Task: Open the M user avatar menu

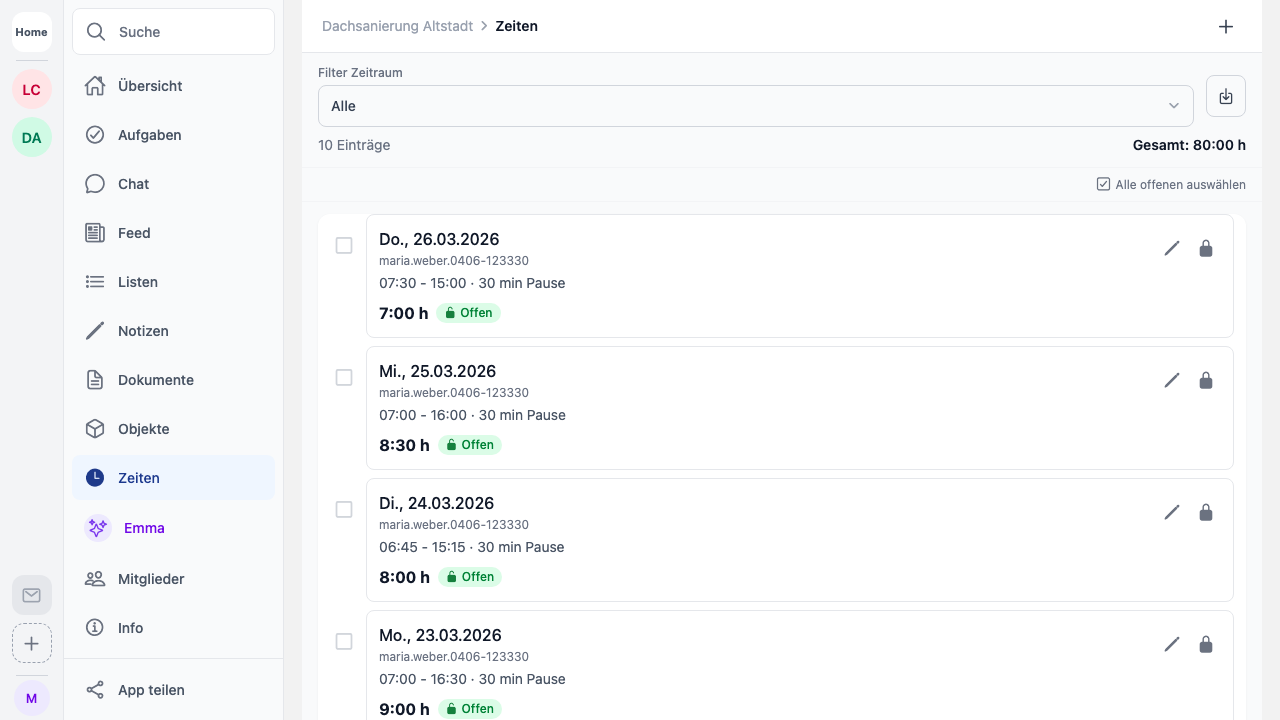Action: (32, 698)
